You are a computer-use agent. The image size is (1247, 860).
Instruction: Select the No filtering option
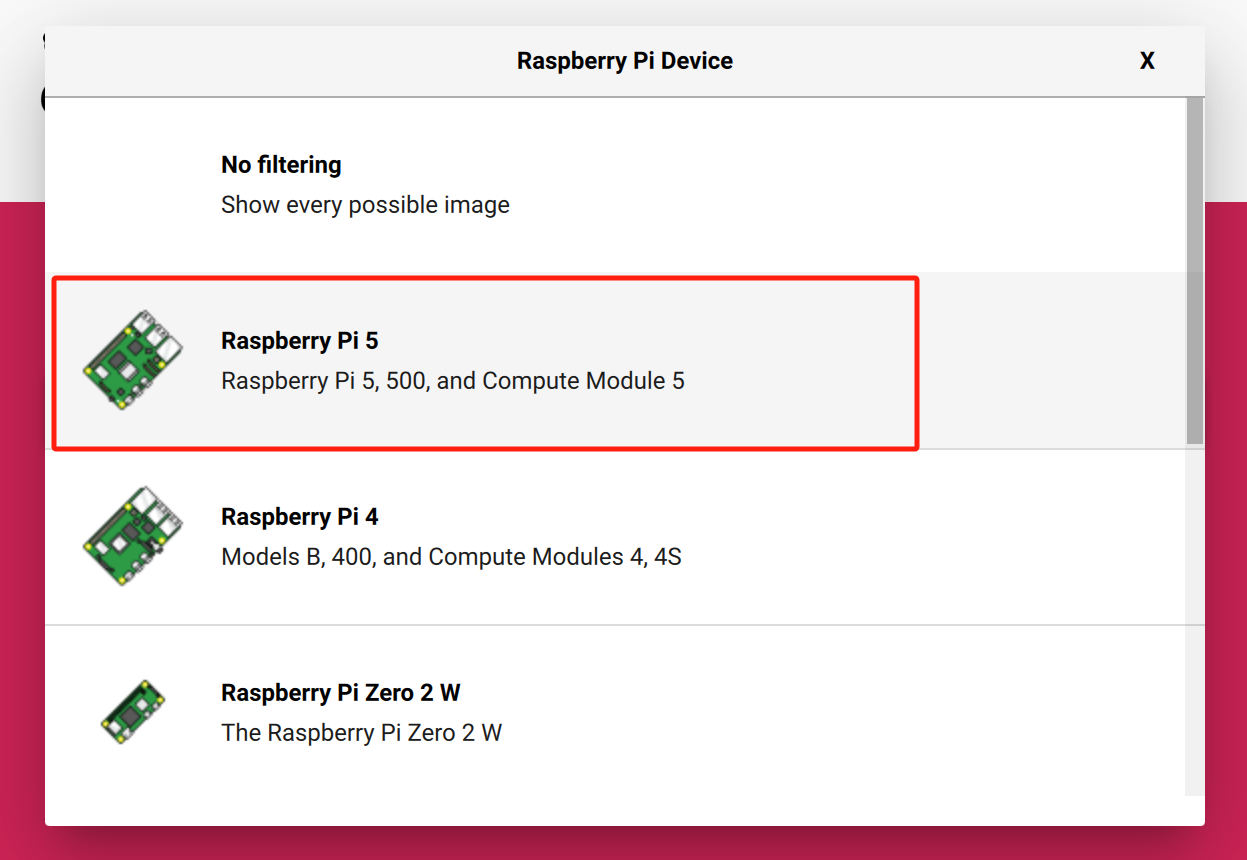(x=281, y=165)
